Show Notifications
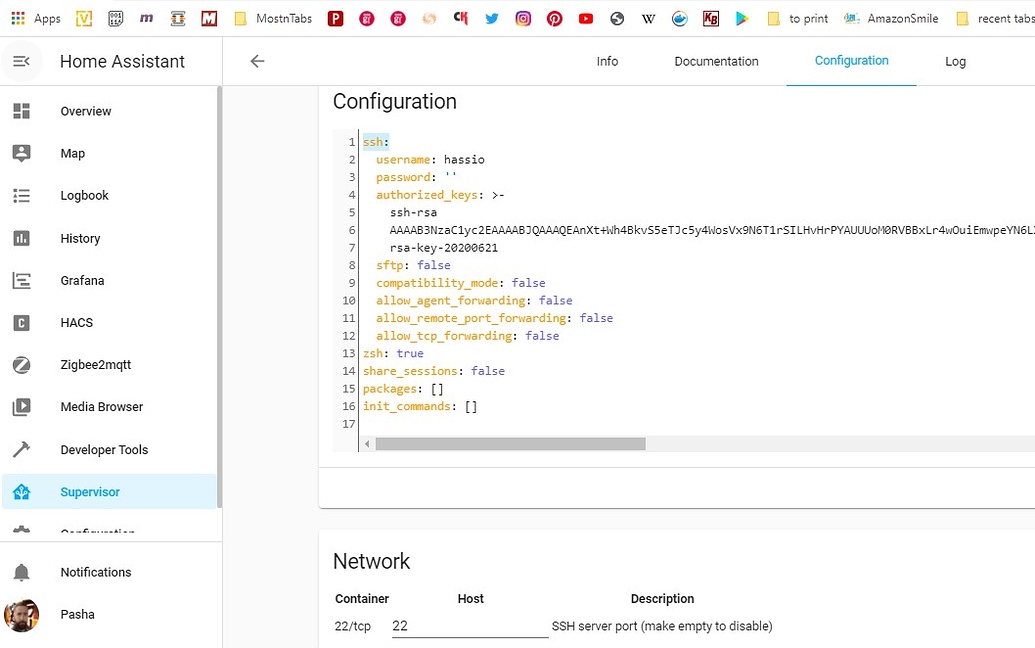Image resolution: width=1035 pixels, height=648 pixels. [x=95, y=571]
